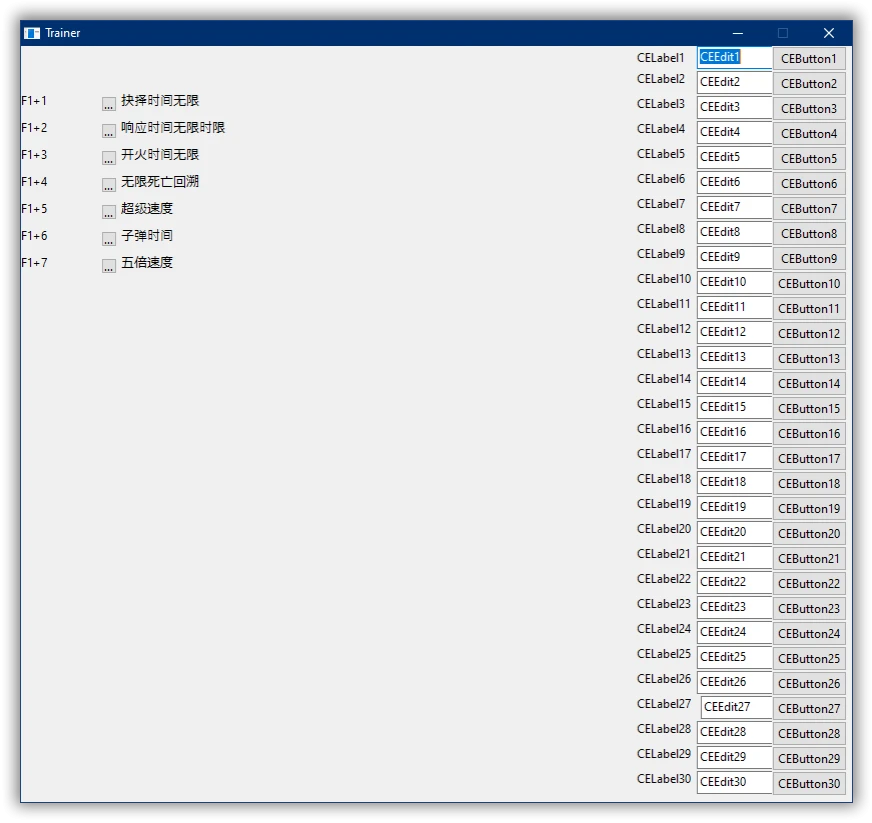Click CEButton2
Image resolution: width=872 pixels, height=823 pixels.
pyautogui.click(x=809, y=83)
